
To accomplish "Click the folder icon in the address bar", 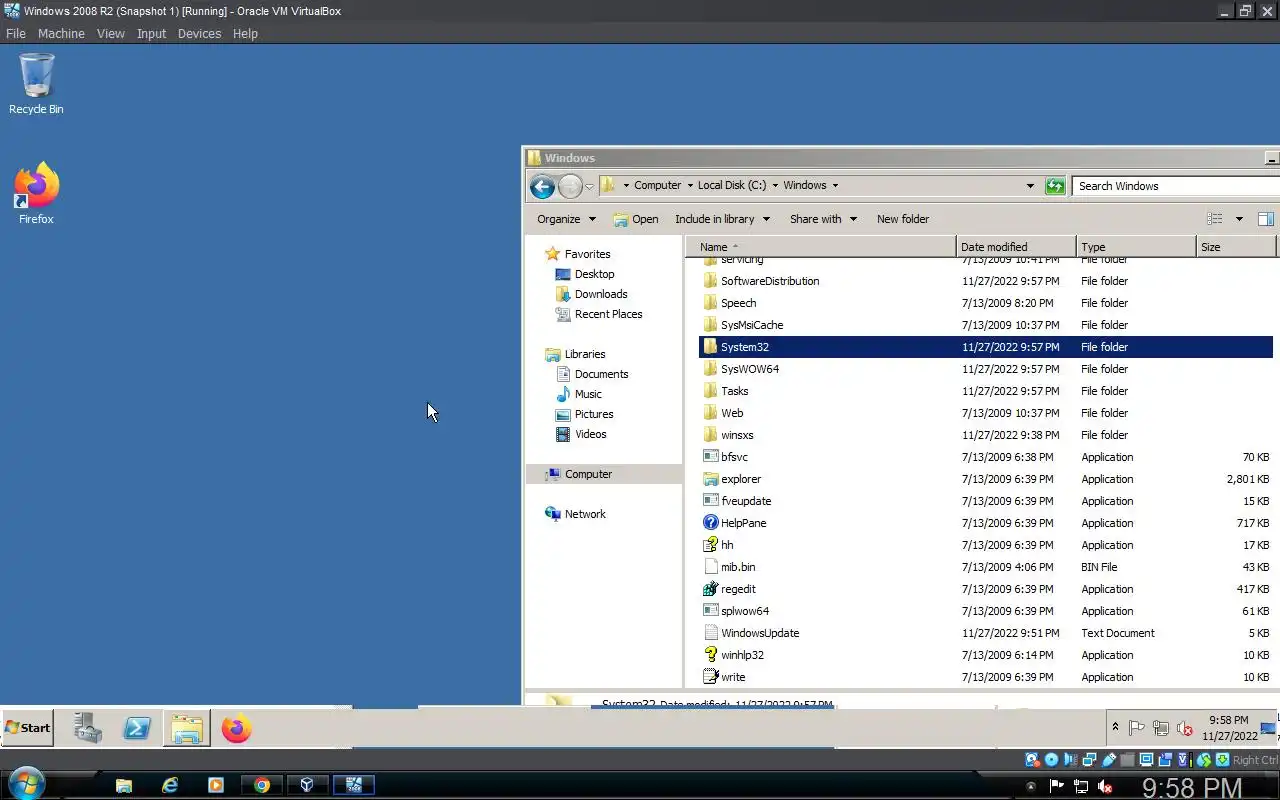I will pos(608,185).
